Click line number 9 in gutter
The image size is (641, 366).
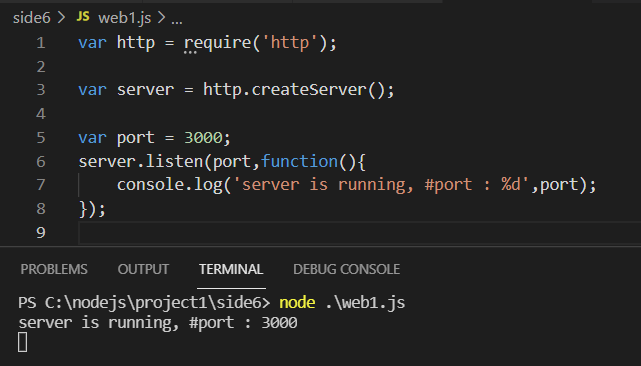click(40, 233)
